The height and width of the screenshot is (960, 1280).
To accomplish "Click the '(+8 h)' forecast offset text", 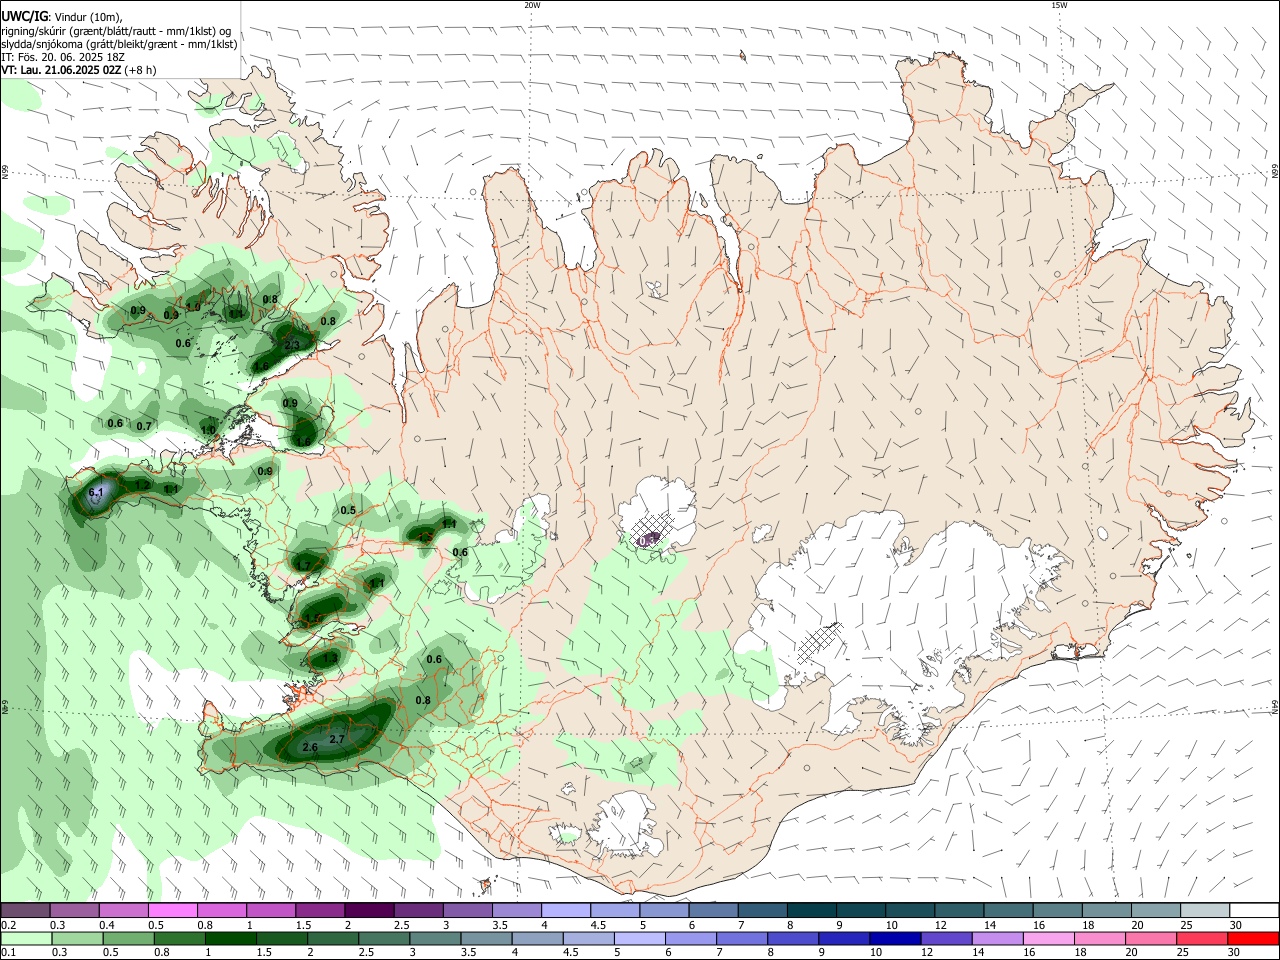I will pyautogui.click(x=141, y=70).
